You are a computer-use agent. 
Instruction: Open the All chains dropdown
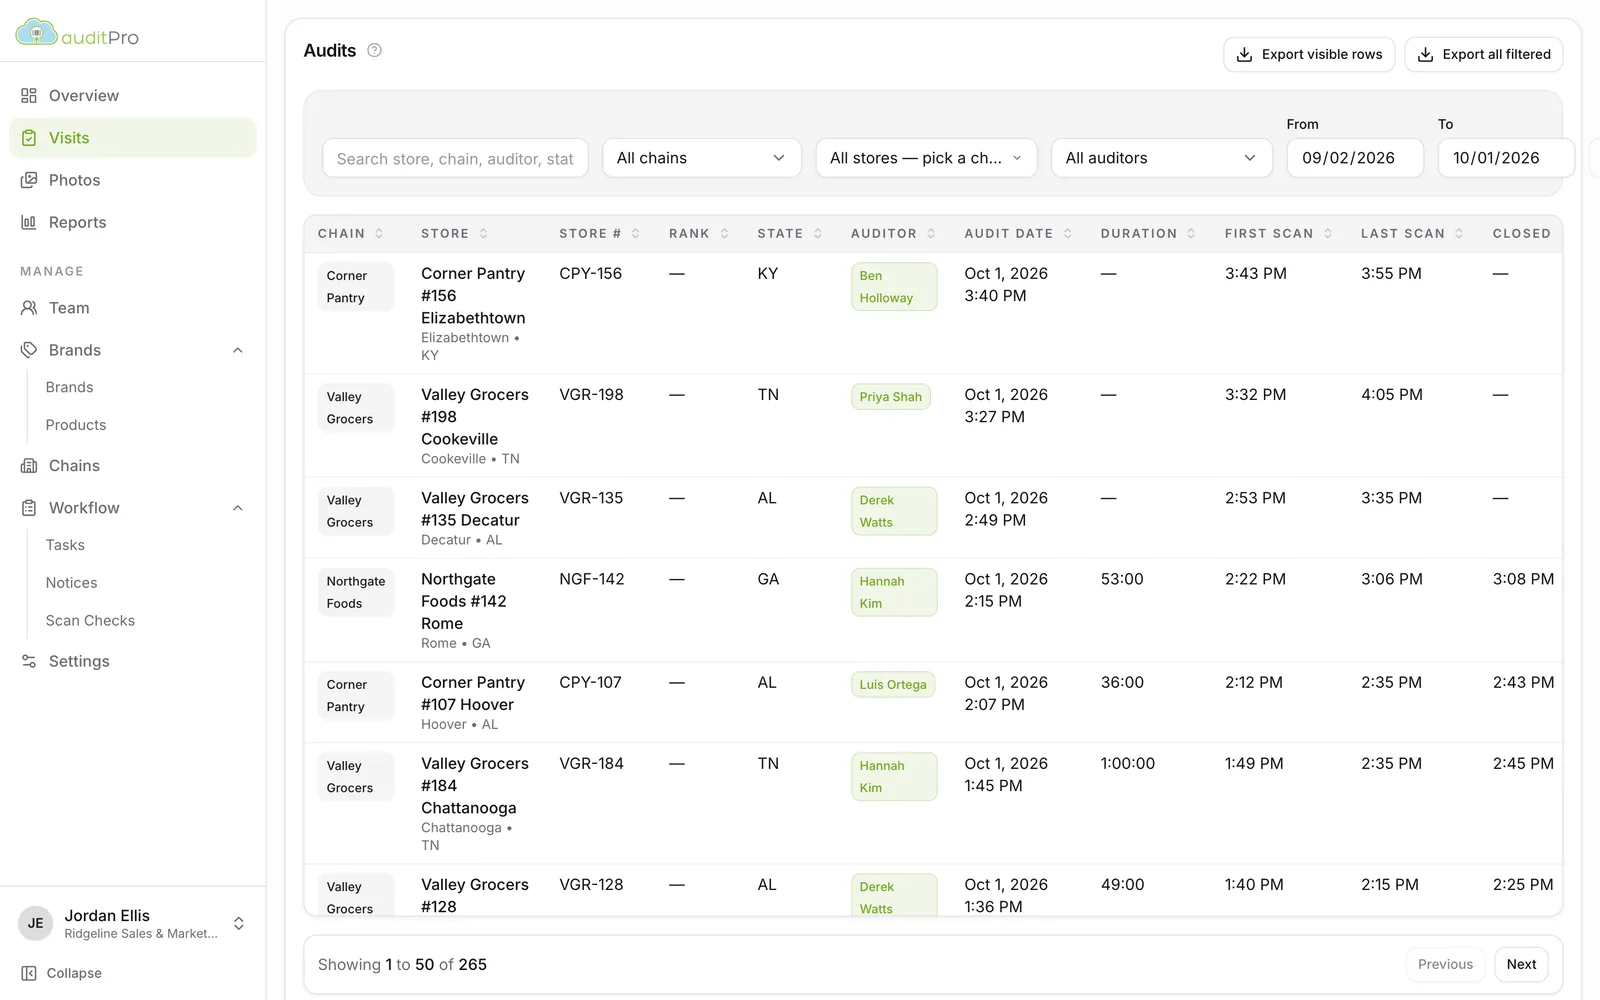tap(702, 158)
